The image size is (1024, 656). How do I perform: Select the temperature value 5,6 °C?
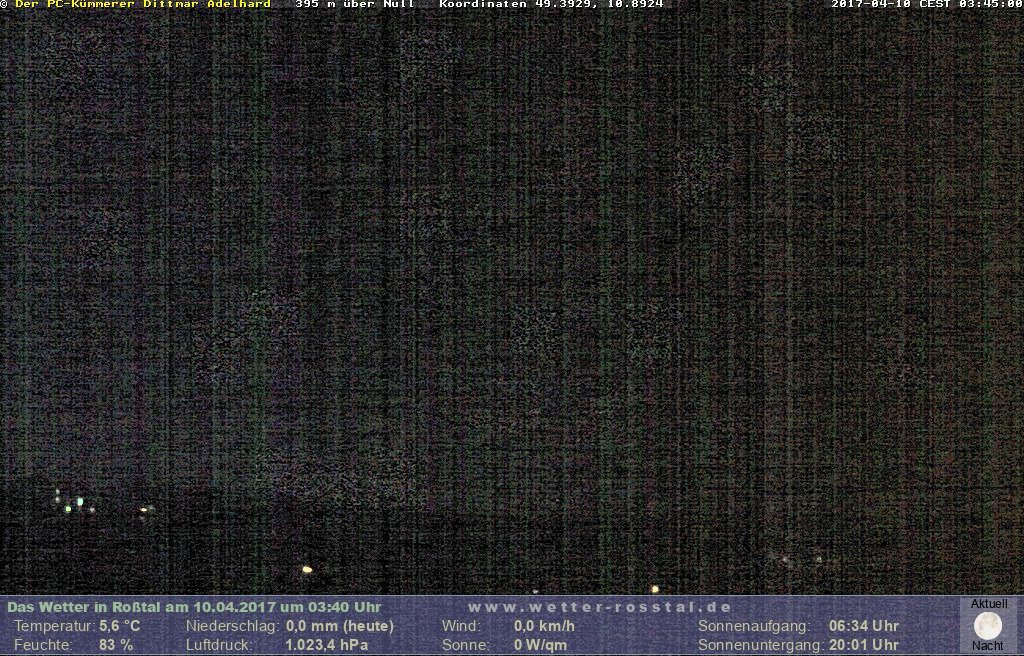[119, 626]
